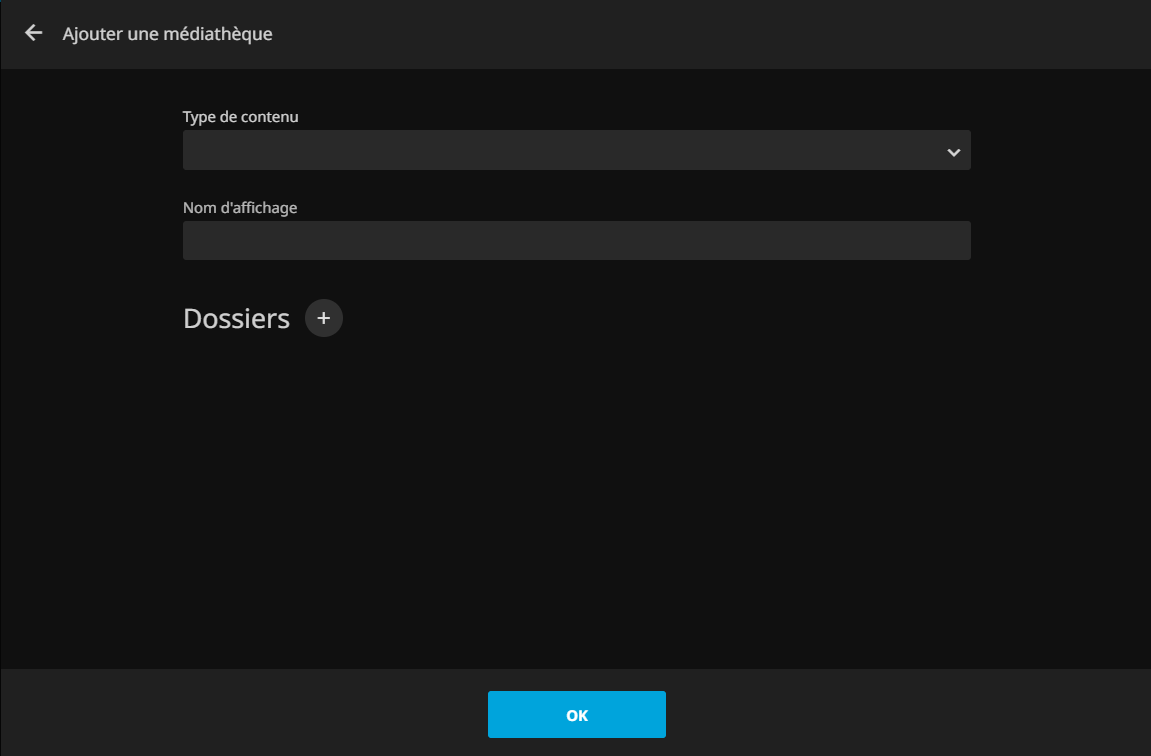Click the round button next to Dossiers

pos(323,318)
